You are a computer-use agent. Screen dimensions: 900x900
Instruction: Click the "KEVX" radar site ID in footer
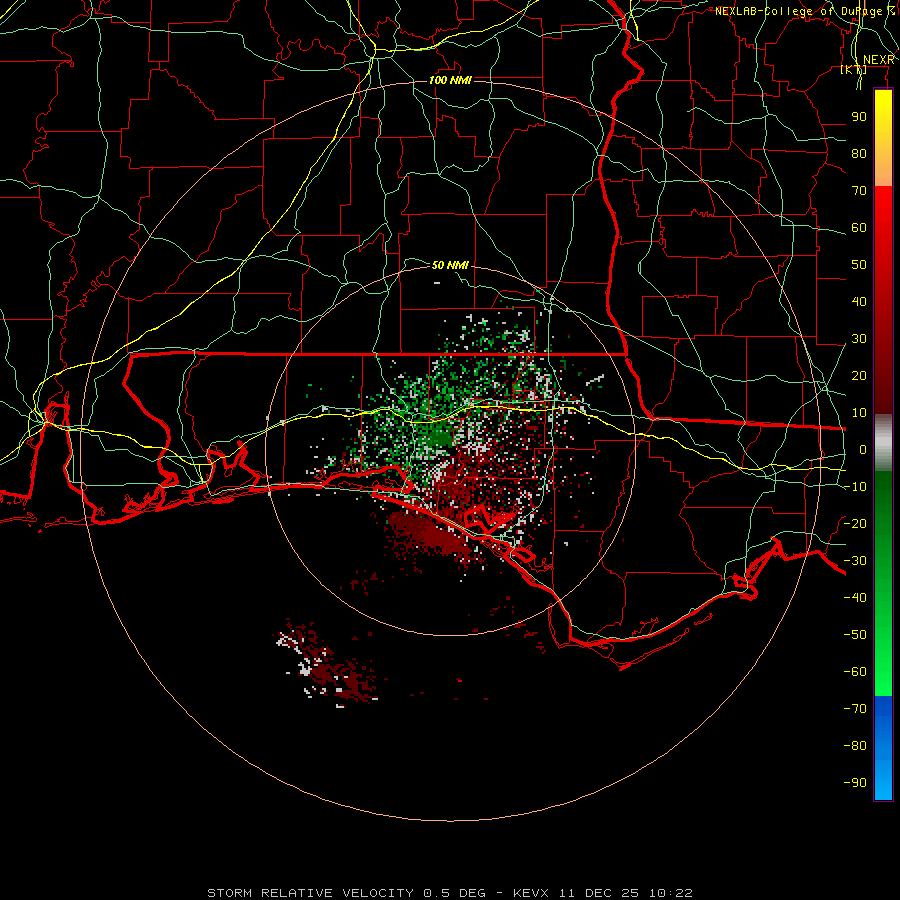pyautogui.click(x=531, y=893)
